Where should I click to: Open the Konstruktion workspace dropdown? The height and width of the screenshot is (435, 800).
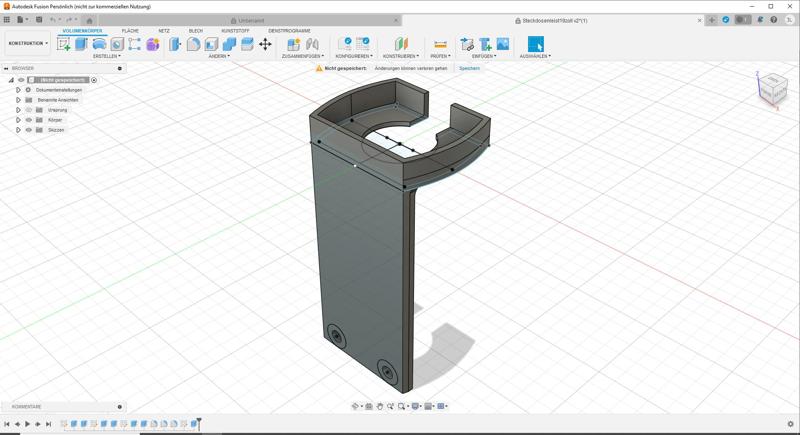(x=28, y=44)
